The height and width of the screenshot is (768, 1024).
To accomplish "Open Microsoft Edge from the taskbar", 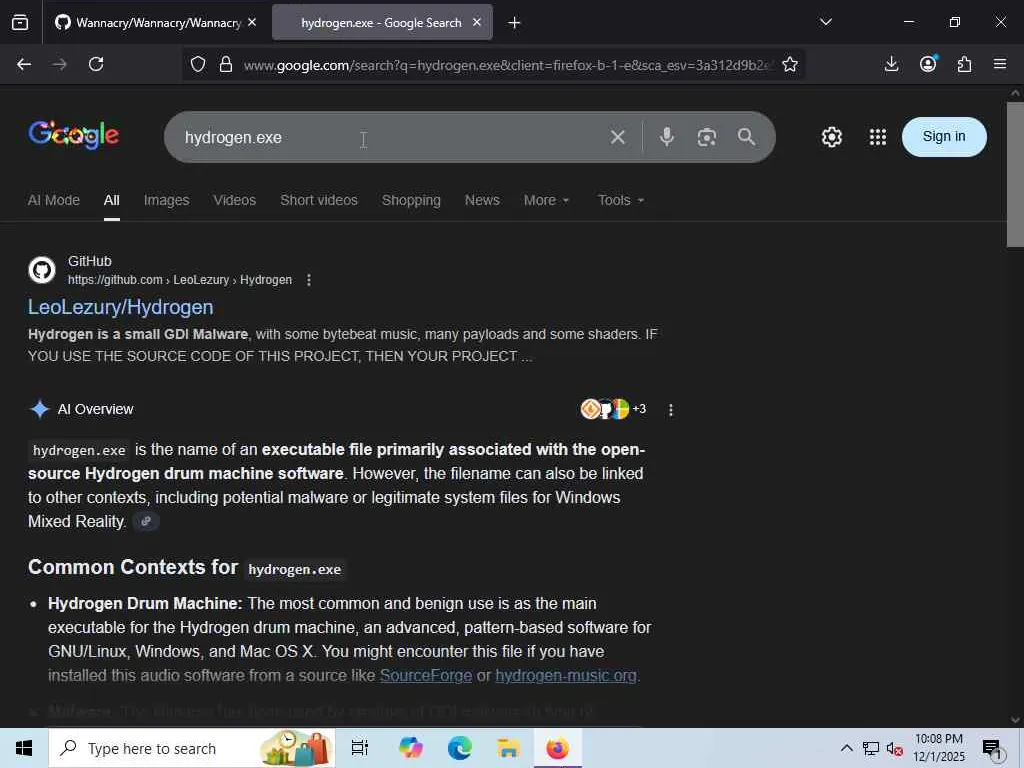I will click(460, 748).
